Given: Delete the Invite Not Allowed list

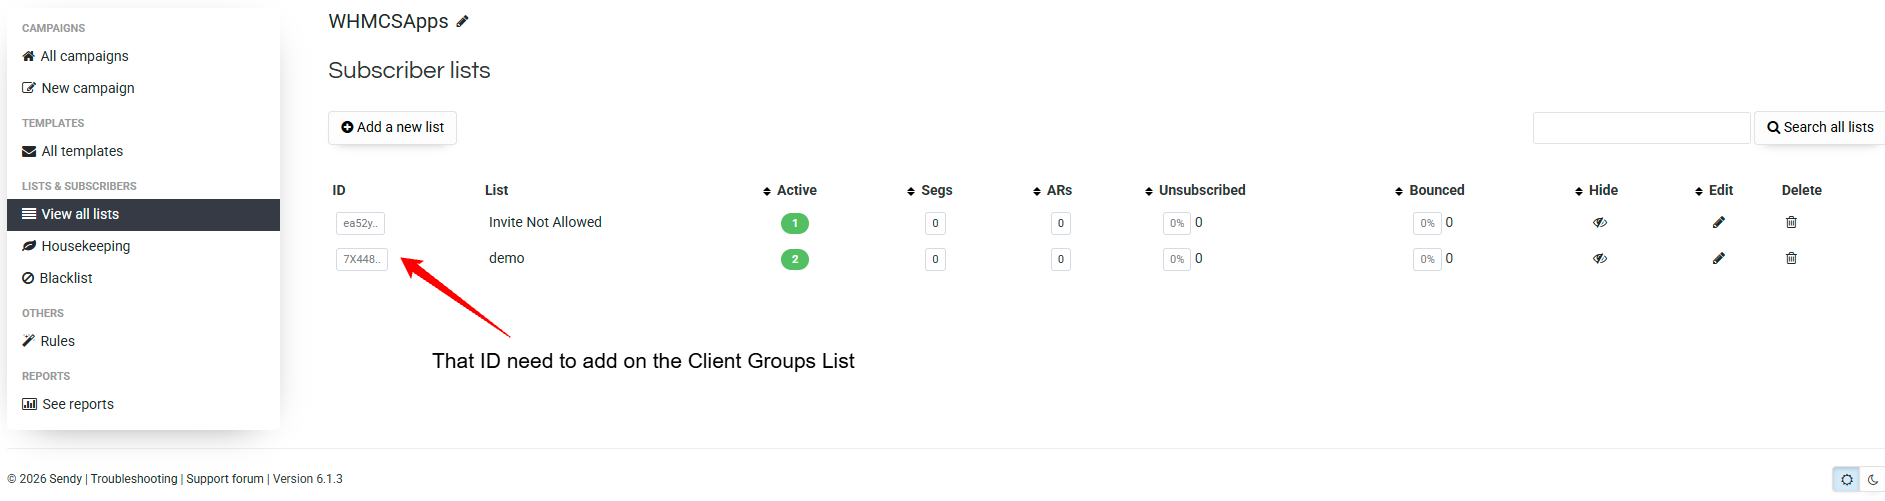Looking at the screenshot, I should [x=1790, y=222].
